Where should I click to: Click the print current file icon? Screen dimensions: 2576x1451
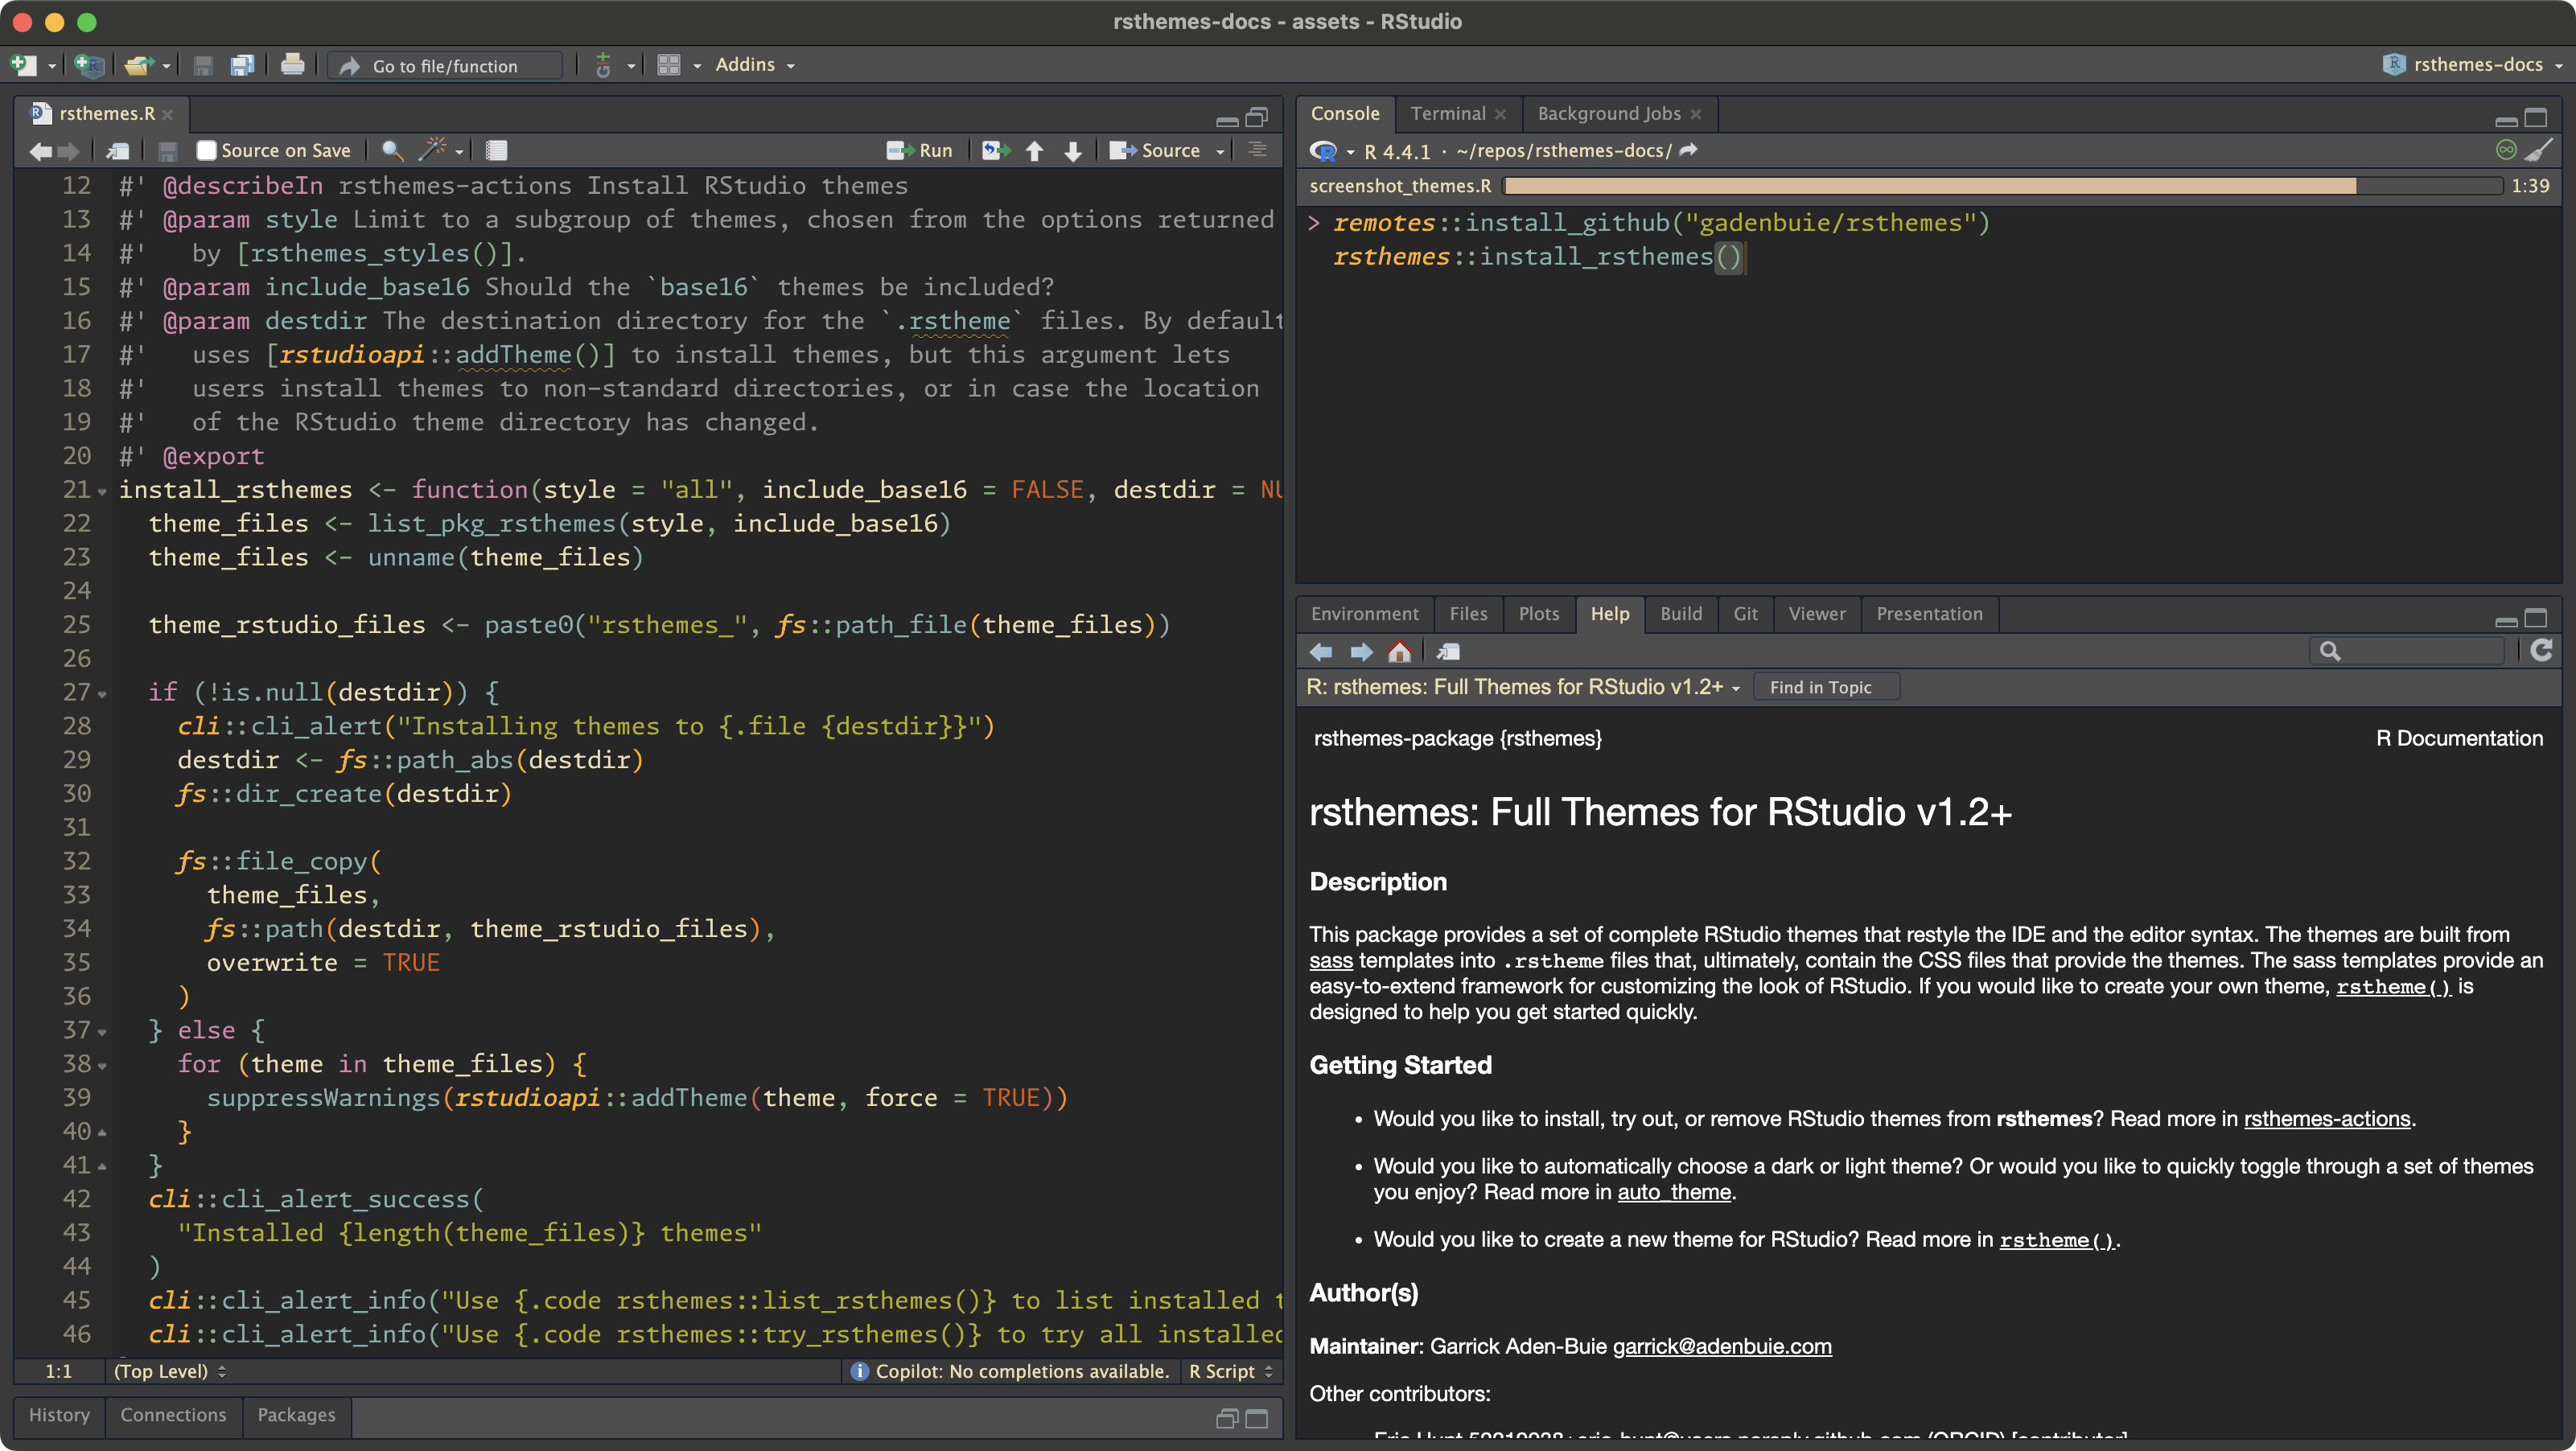[292, 65]
